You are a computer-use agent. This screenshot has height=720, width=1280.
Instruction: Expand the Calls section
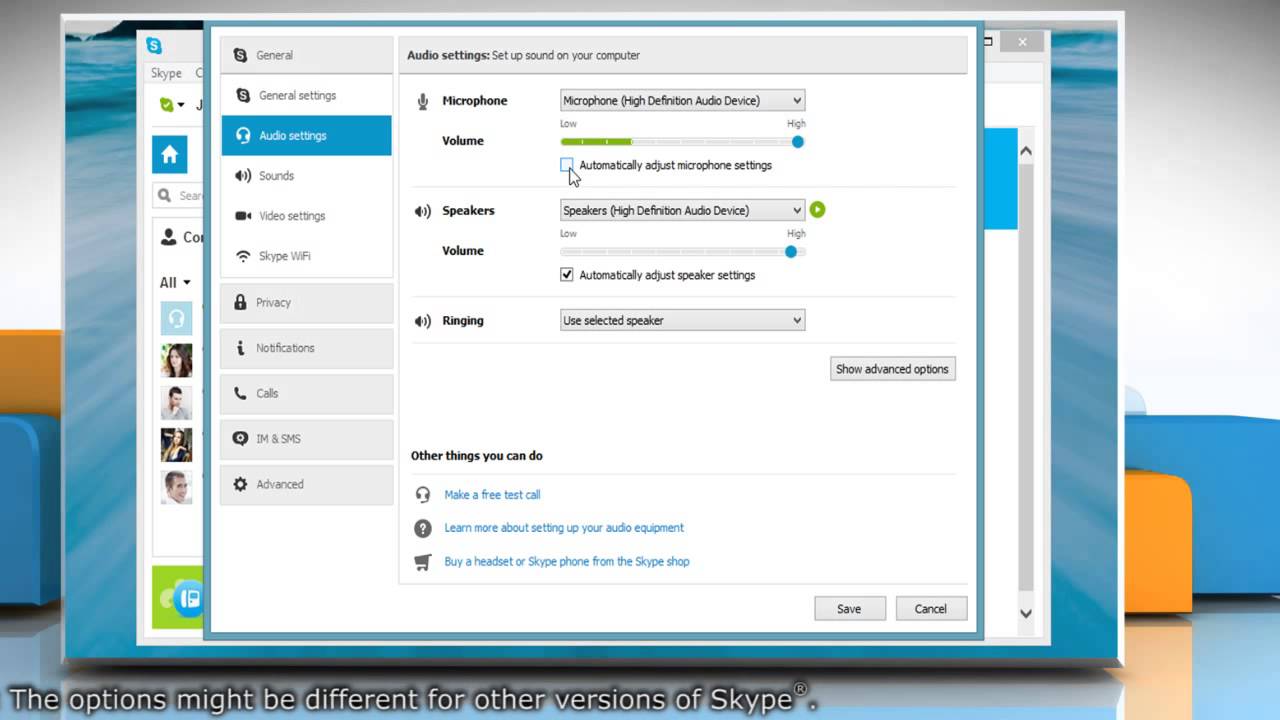[x=306, y=393]
